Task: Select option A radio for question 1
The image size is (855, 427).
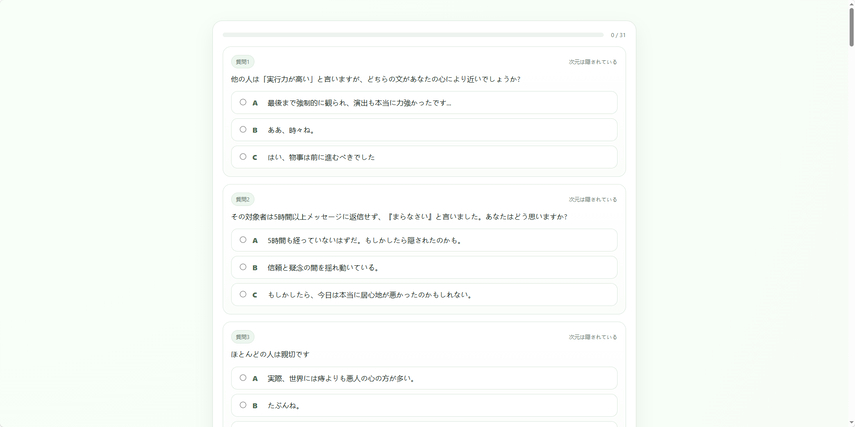Action: pyautogui.click(x=243, y=102)
